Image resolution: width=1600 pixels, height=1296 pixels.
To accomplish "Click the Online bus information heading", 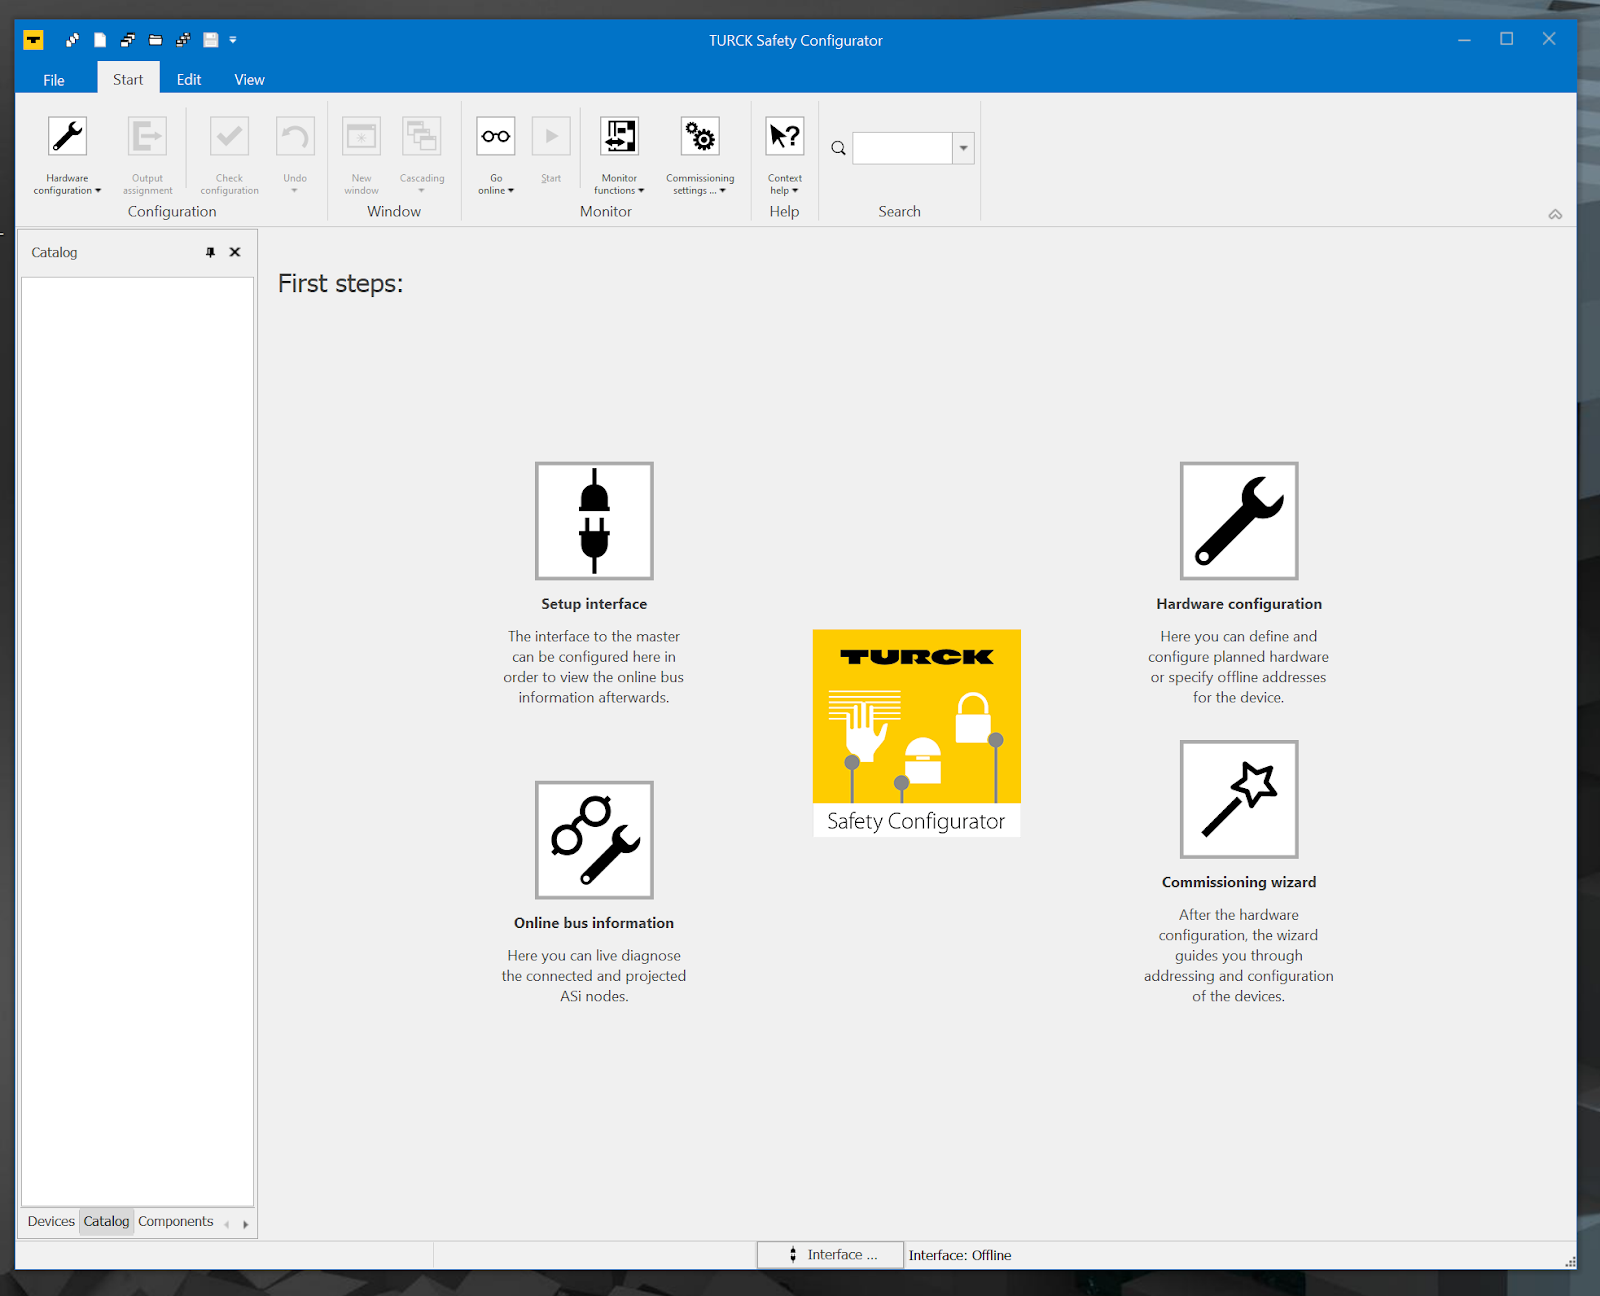I will coord(594,923).
